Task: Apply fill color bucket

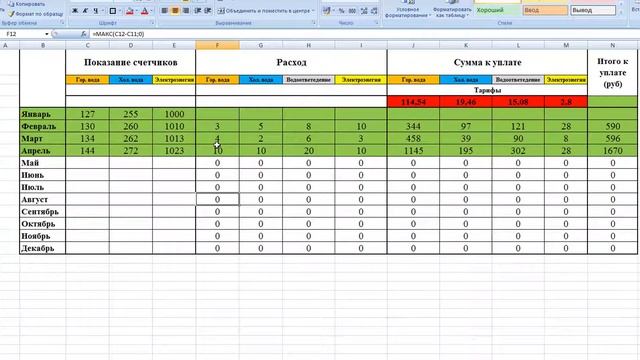Action: 130,11
